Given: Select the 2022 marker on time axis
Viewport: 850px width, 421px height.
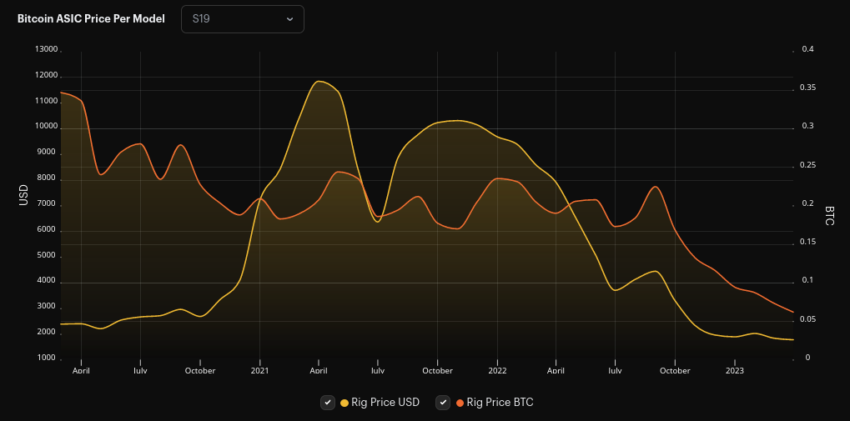Looking at the screenshot, I should [x=496, y=370].
